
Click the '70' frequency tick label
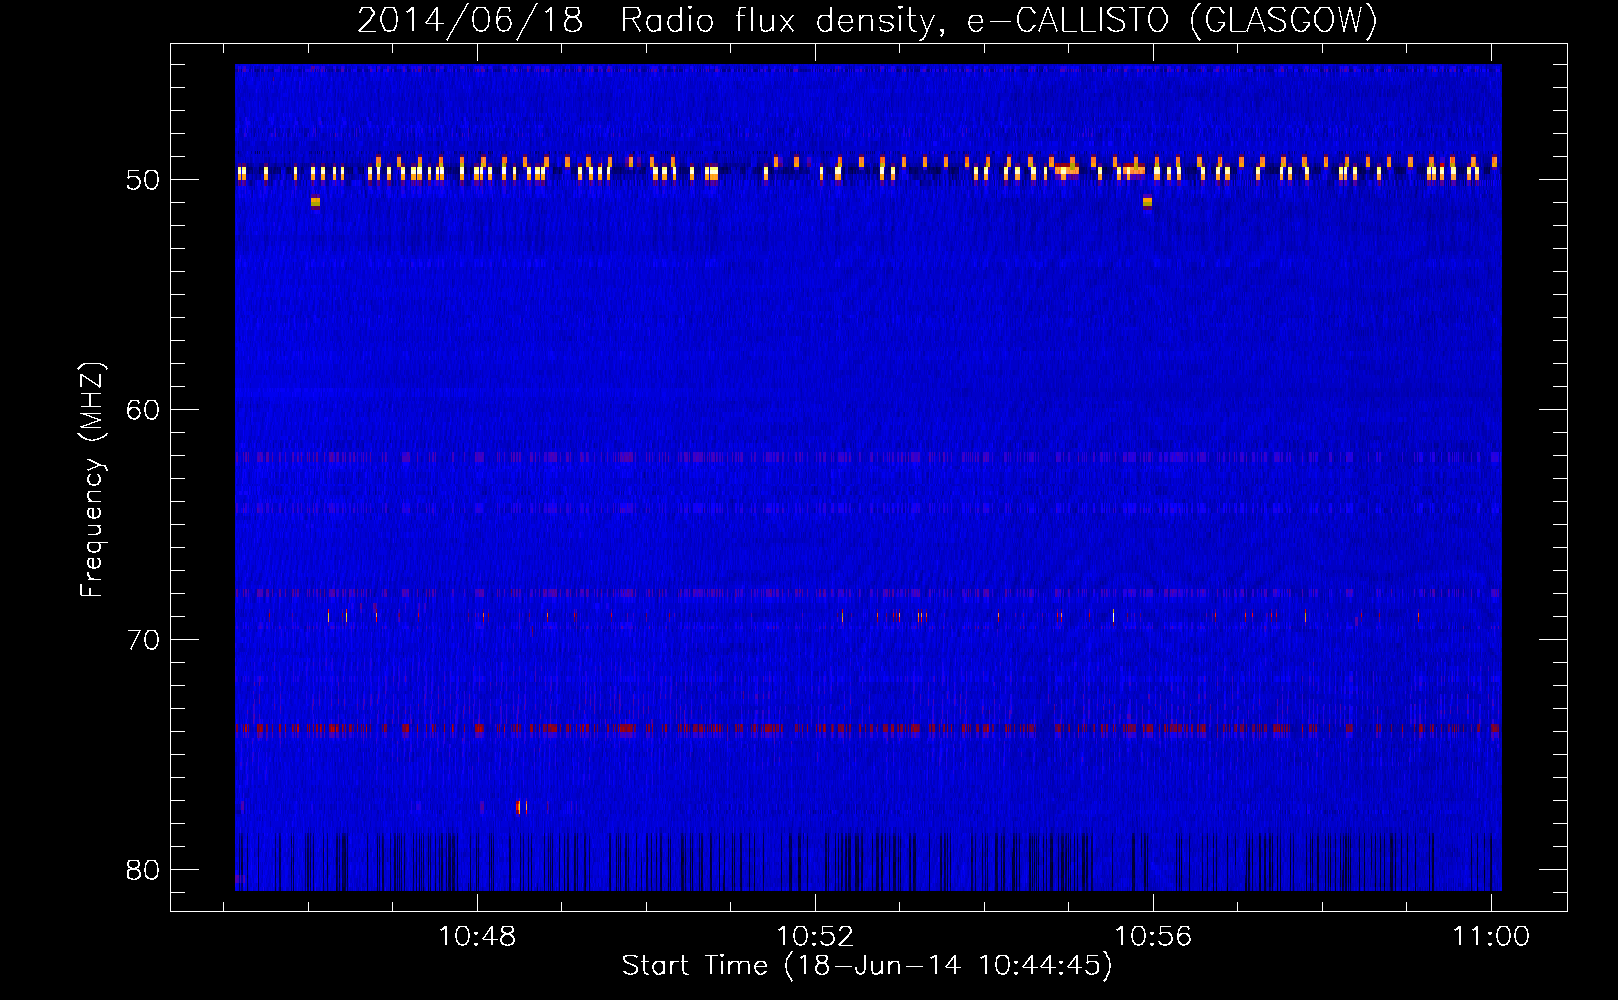pyautogui.click(x=143, y=640)
